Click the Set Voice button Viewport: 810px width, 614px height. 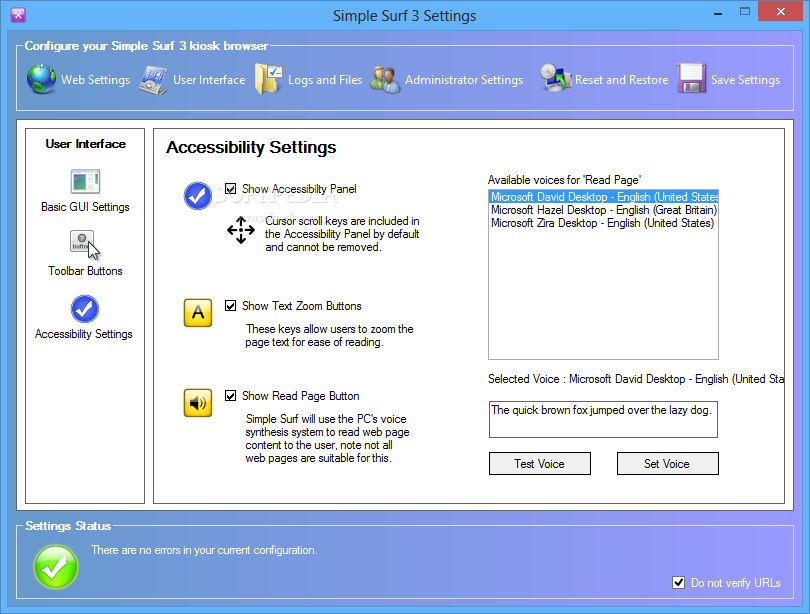click(667, 464)
